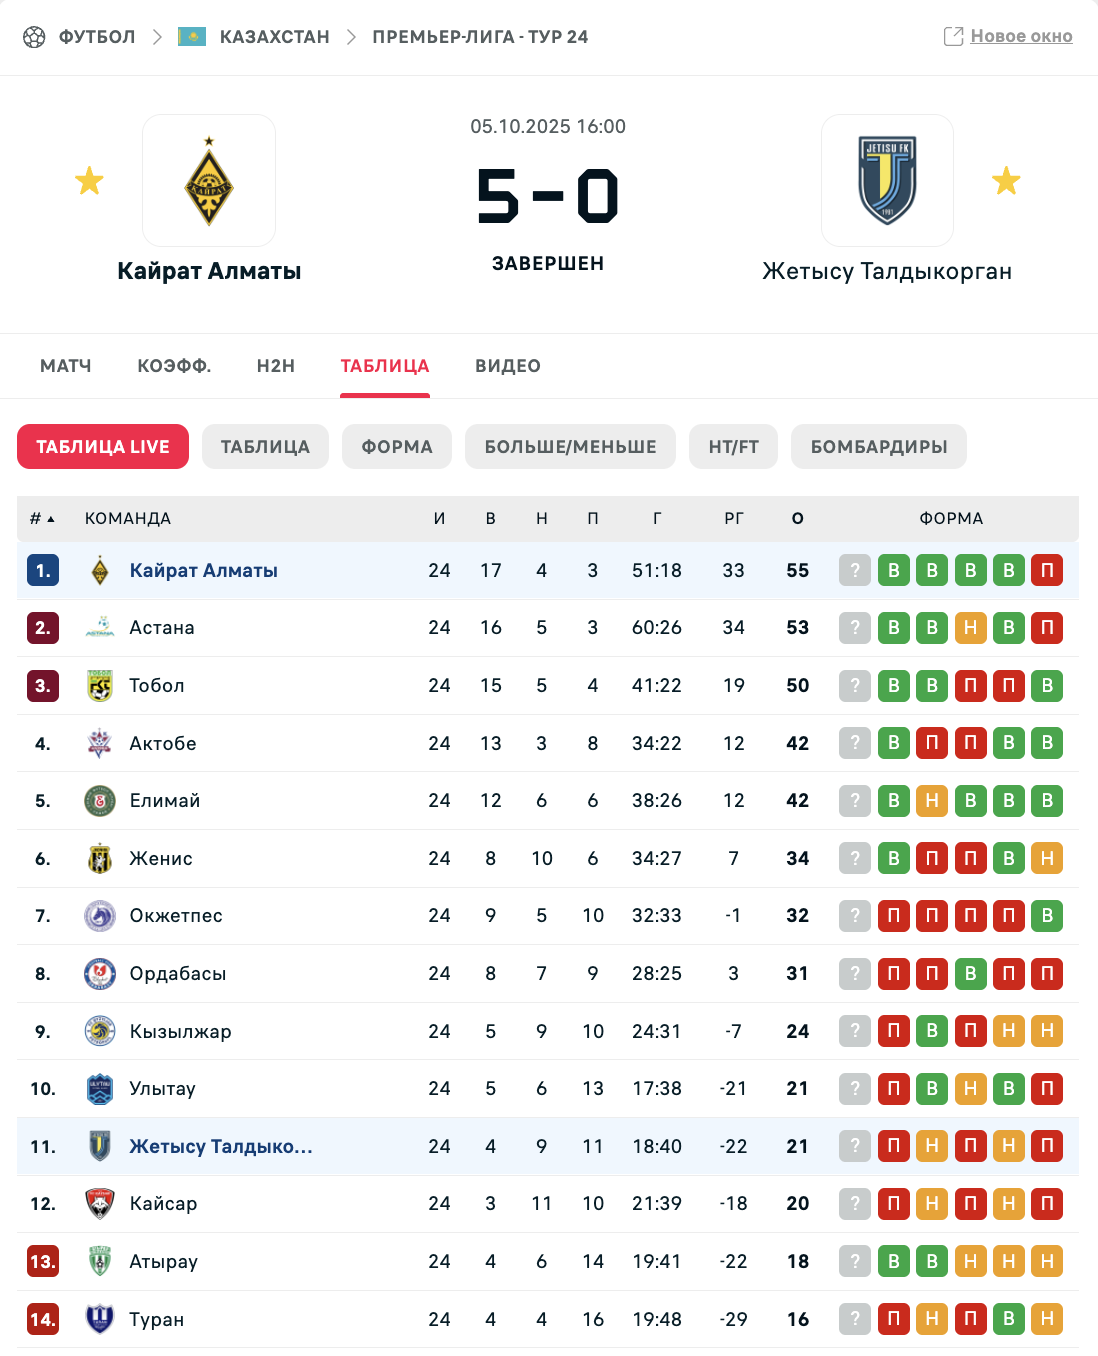The height and width of the screenshot is (1356, 1098).
Task: Click the Jetisu FK club logo
Action: coord(887,181)
